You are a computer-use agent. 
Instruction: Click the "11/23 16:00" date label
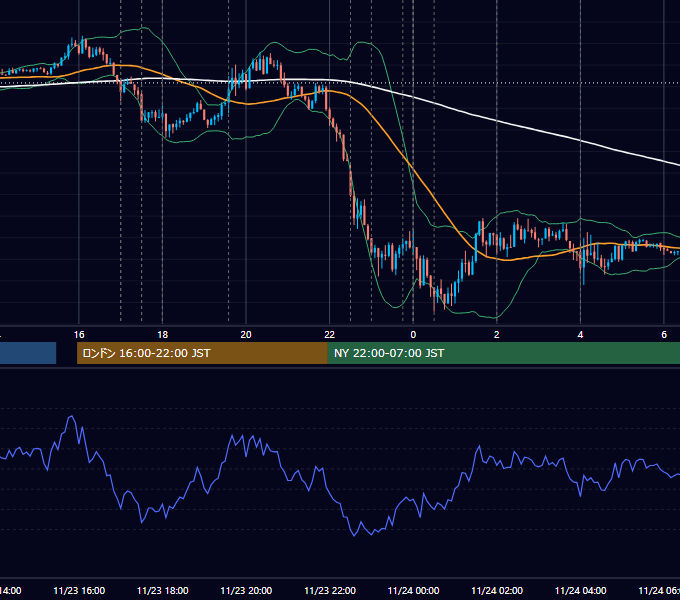[x=79, y=590]
